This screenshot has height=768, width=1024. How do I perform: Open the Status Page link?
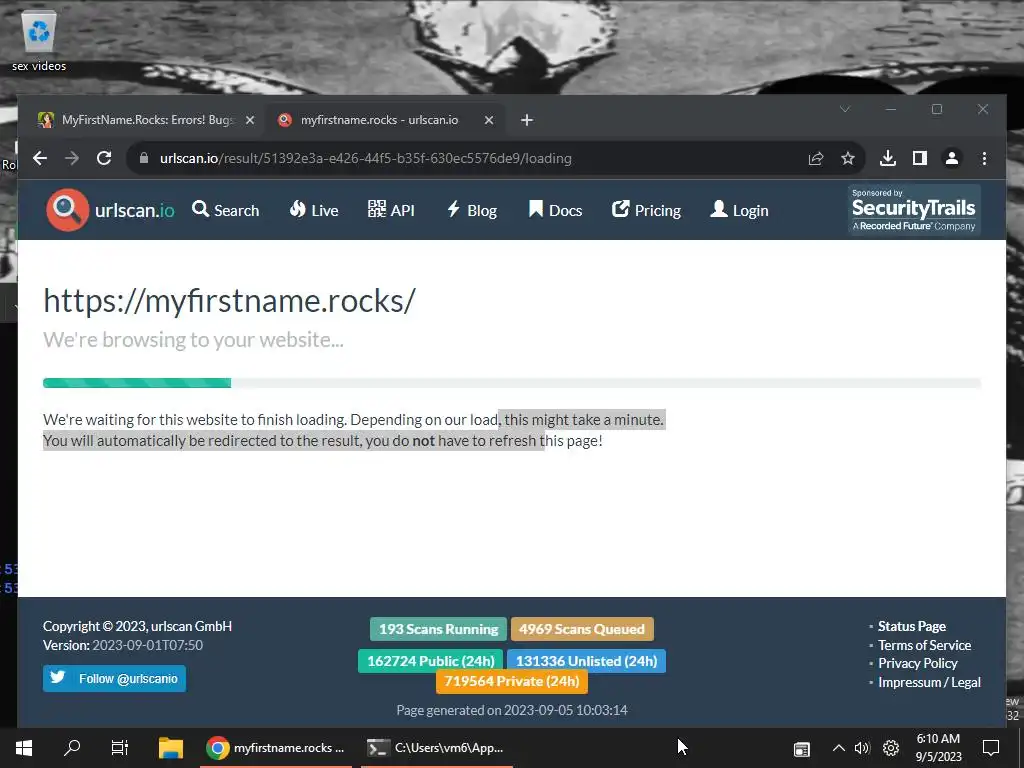[912, 626]
